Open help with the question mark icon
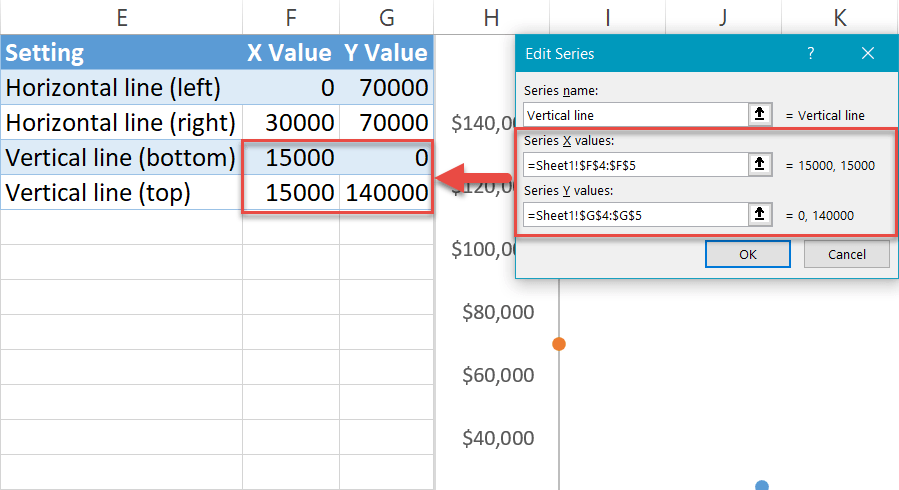The image size is (899, 490). click(x=811, y=54)
